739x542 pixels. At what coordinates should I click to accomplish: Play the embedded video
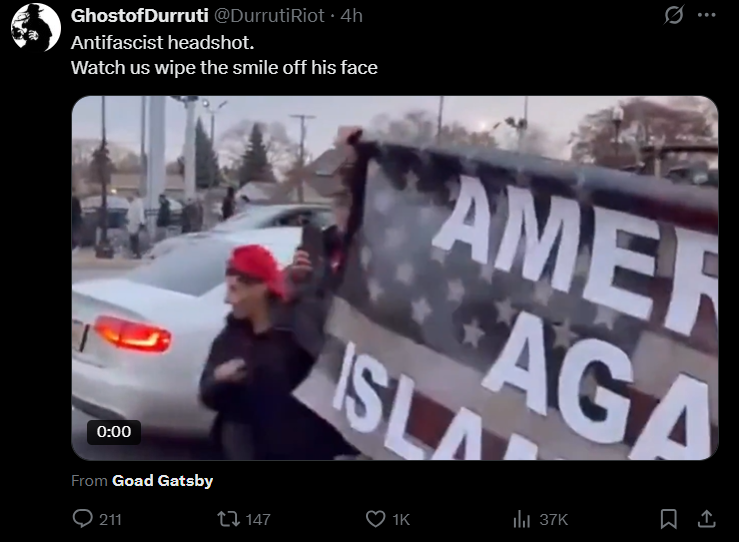pos(395,278)
